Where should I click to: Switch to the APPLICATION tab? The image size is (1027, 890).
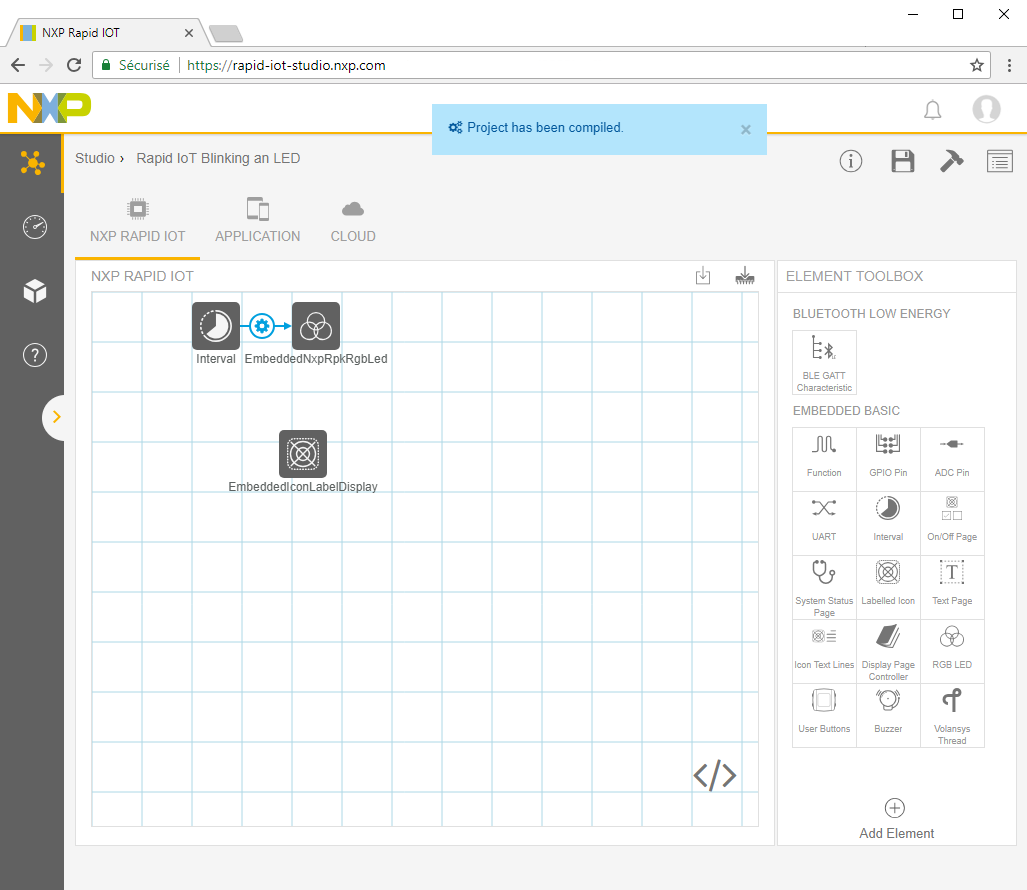pyautogui.click(x=257, y=222)
